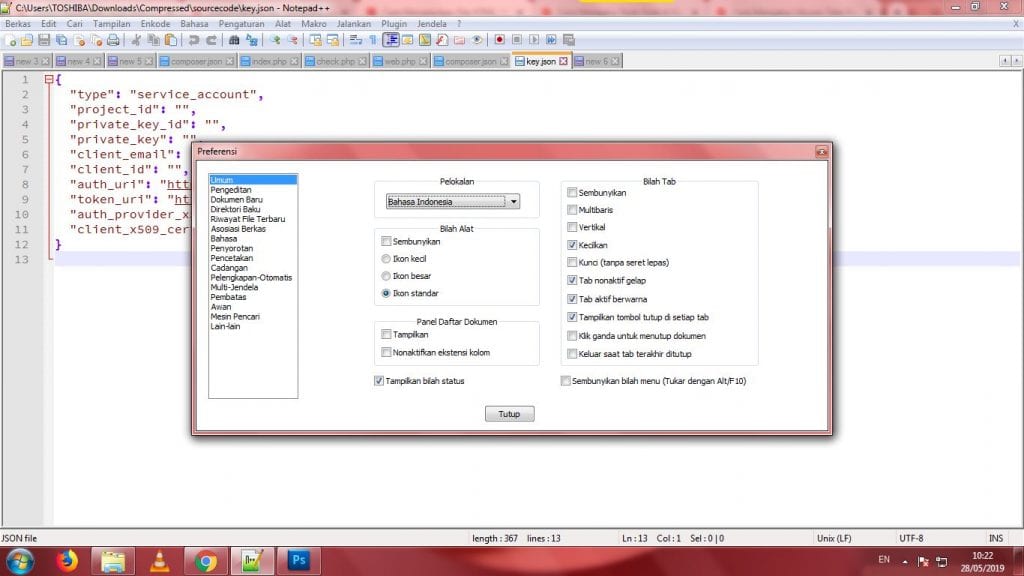Click the Replace toolbar icon
The height and width of the screenshot is (576, 1024).
251,40
